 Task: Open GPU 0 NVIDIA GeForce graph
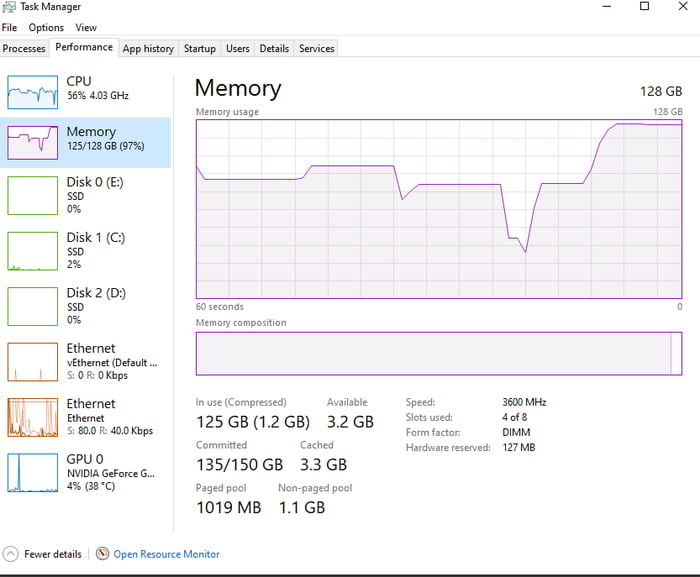point(33,472)
